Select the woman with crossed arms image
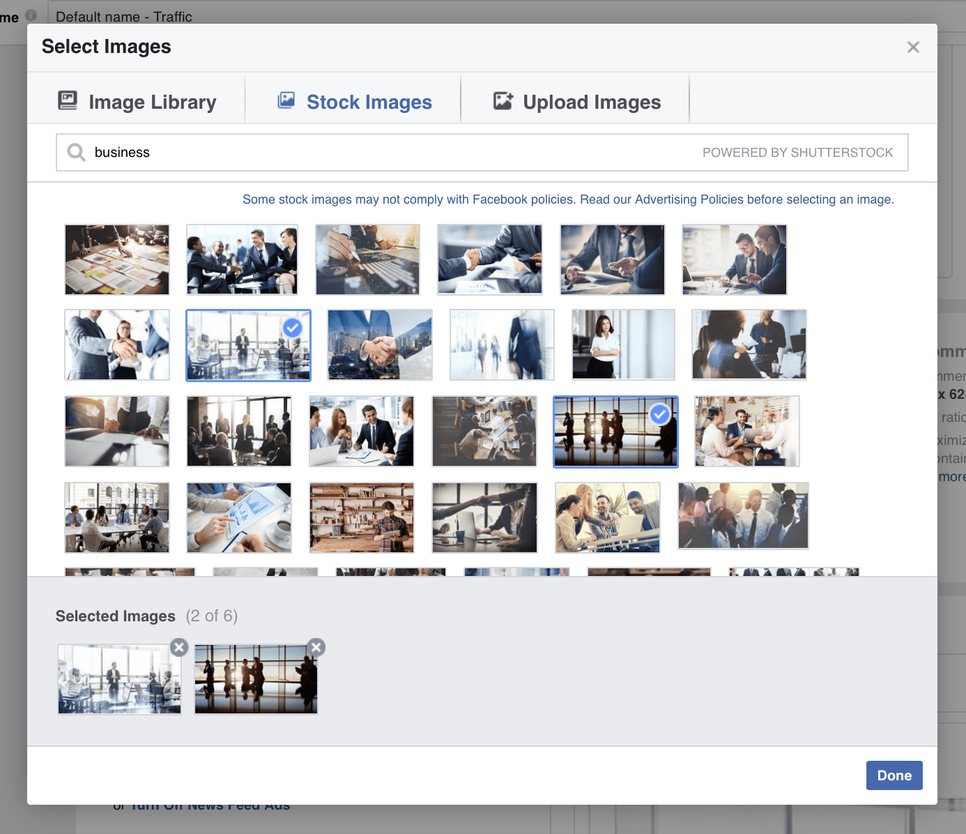The image size is (966, 834). pos(623,344)
